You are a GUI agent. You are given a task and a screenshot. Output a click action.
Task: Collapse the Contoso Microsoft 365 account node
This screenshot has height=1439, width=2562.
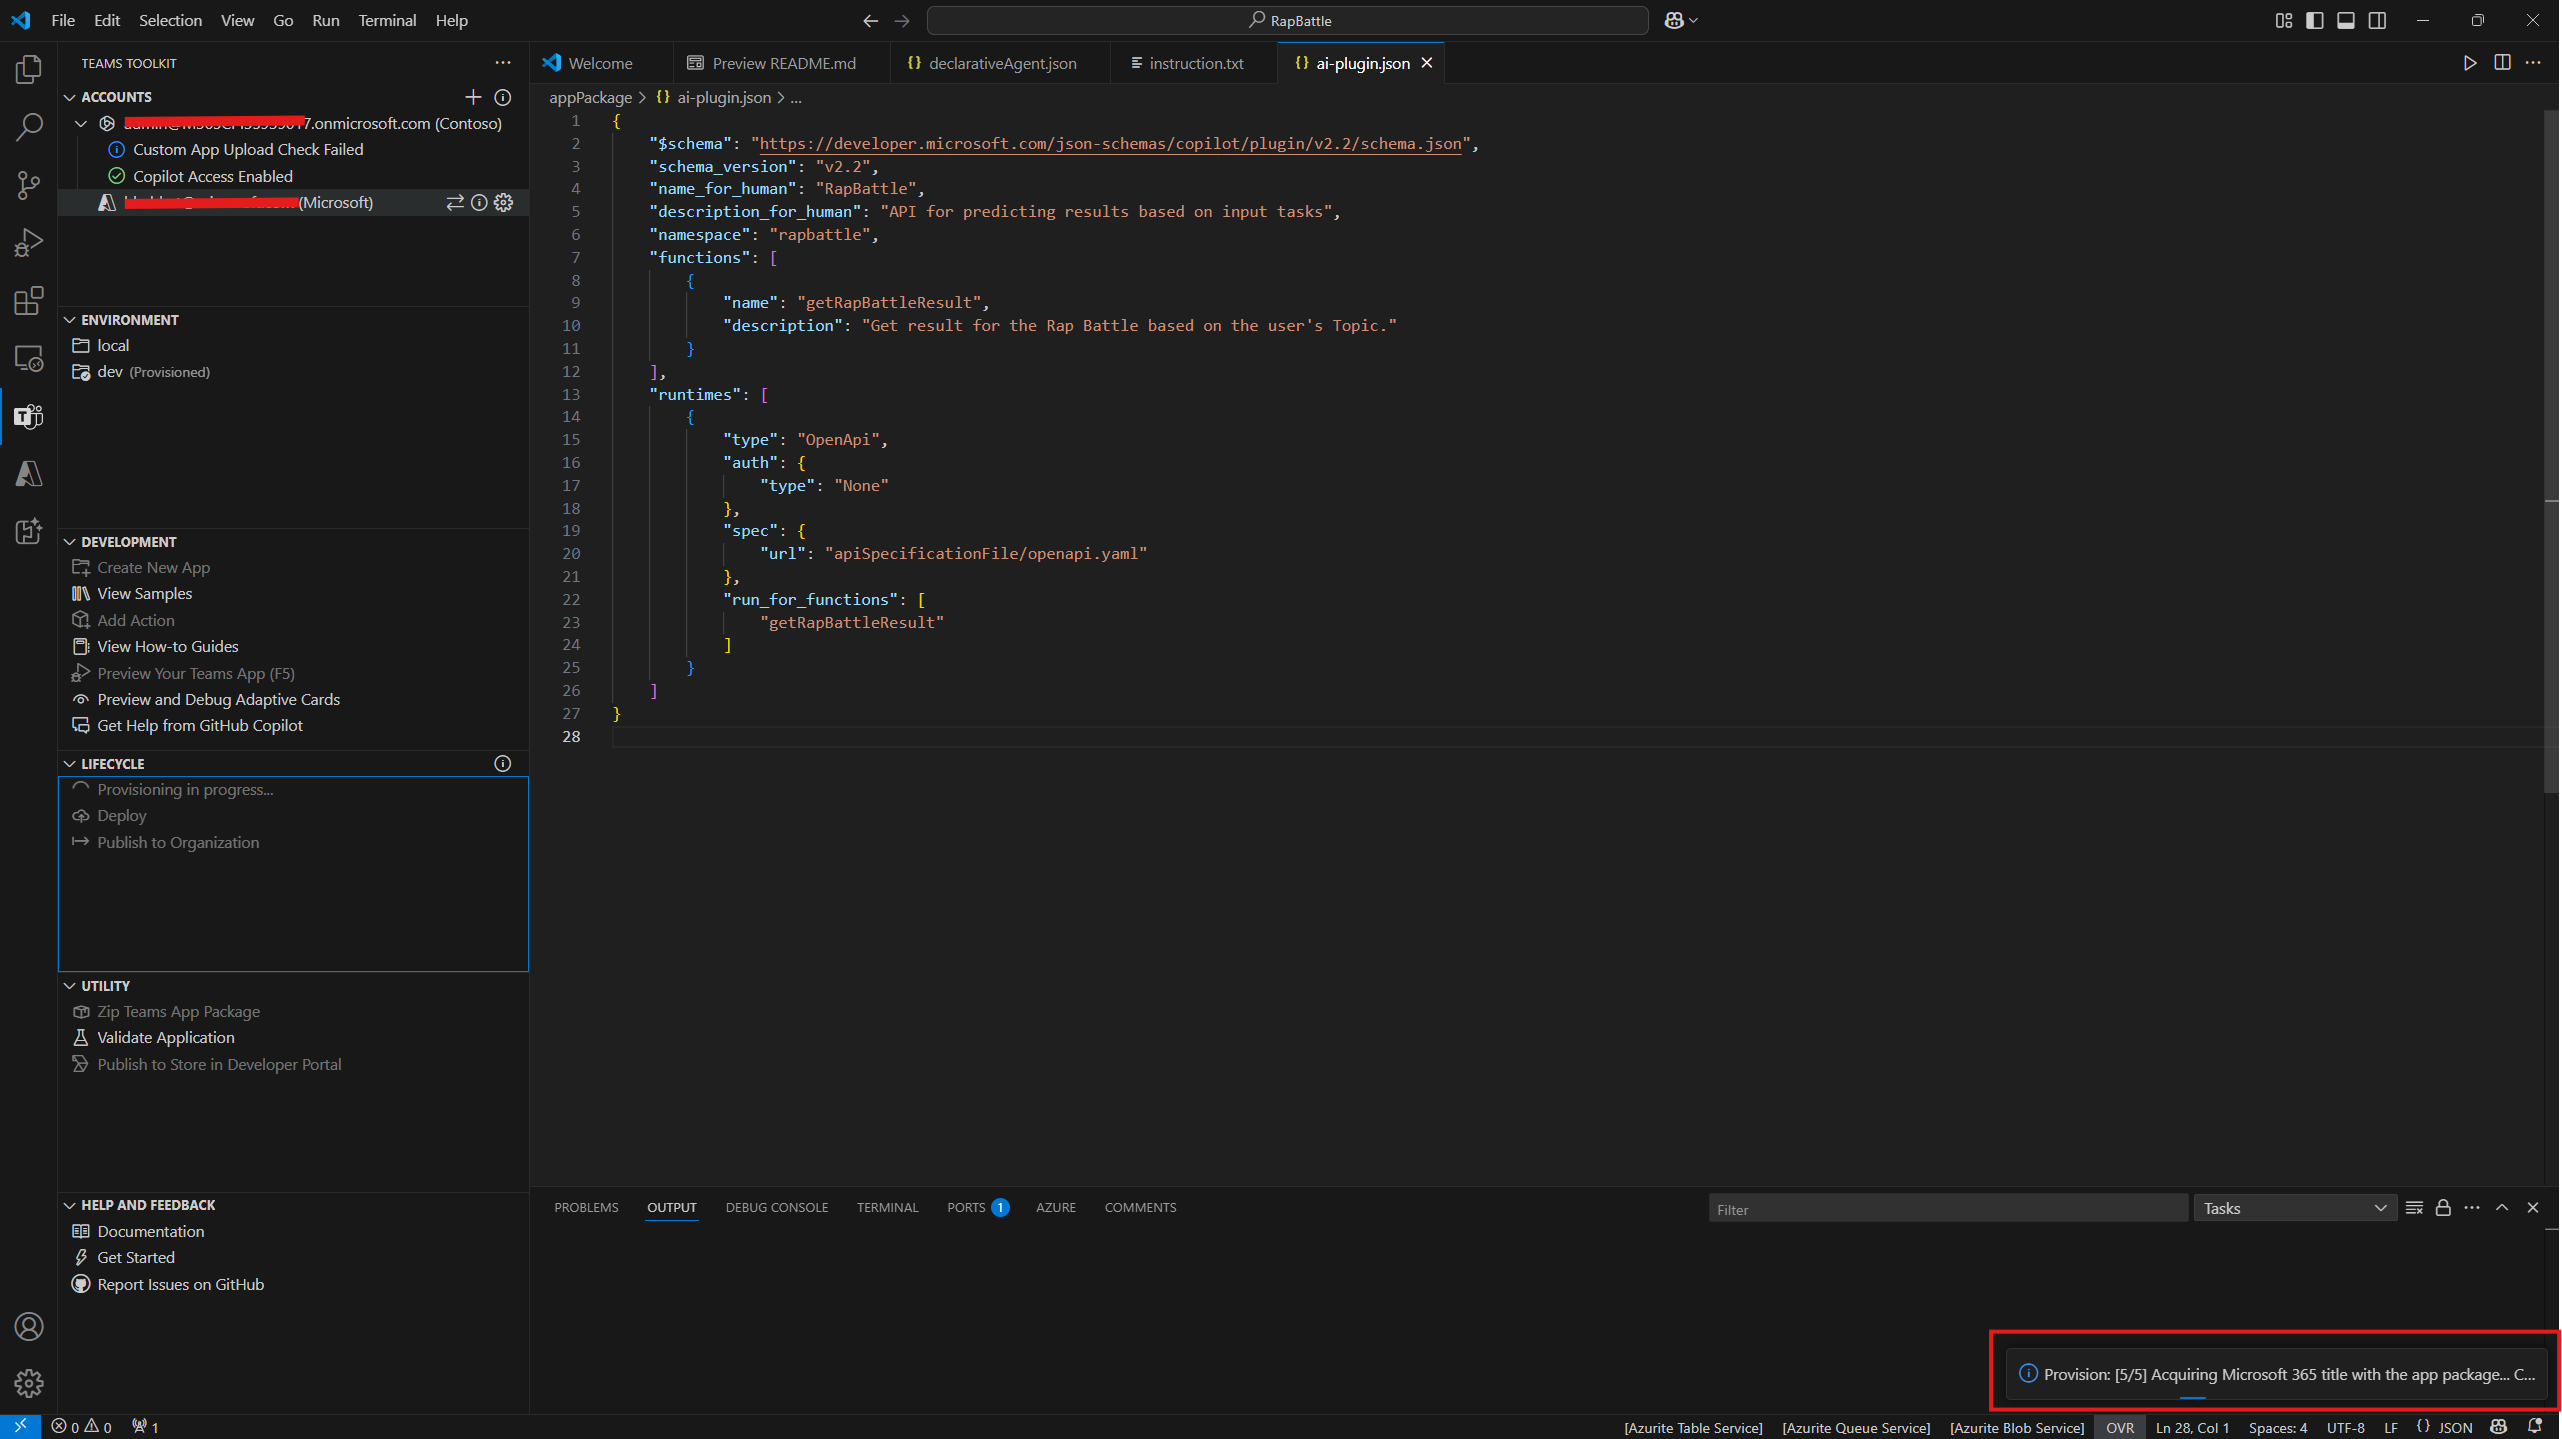[82, 124]
